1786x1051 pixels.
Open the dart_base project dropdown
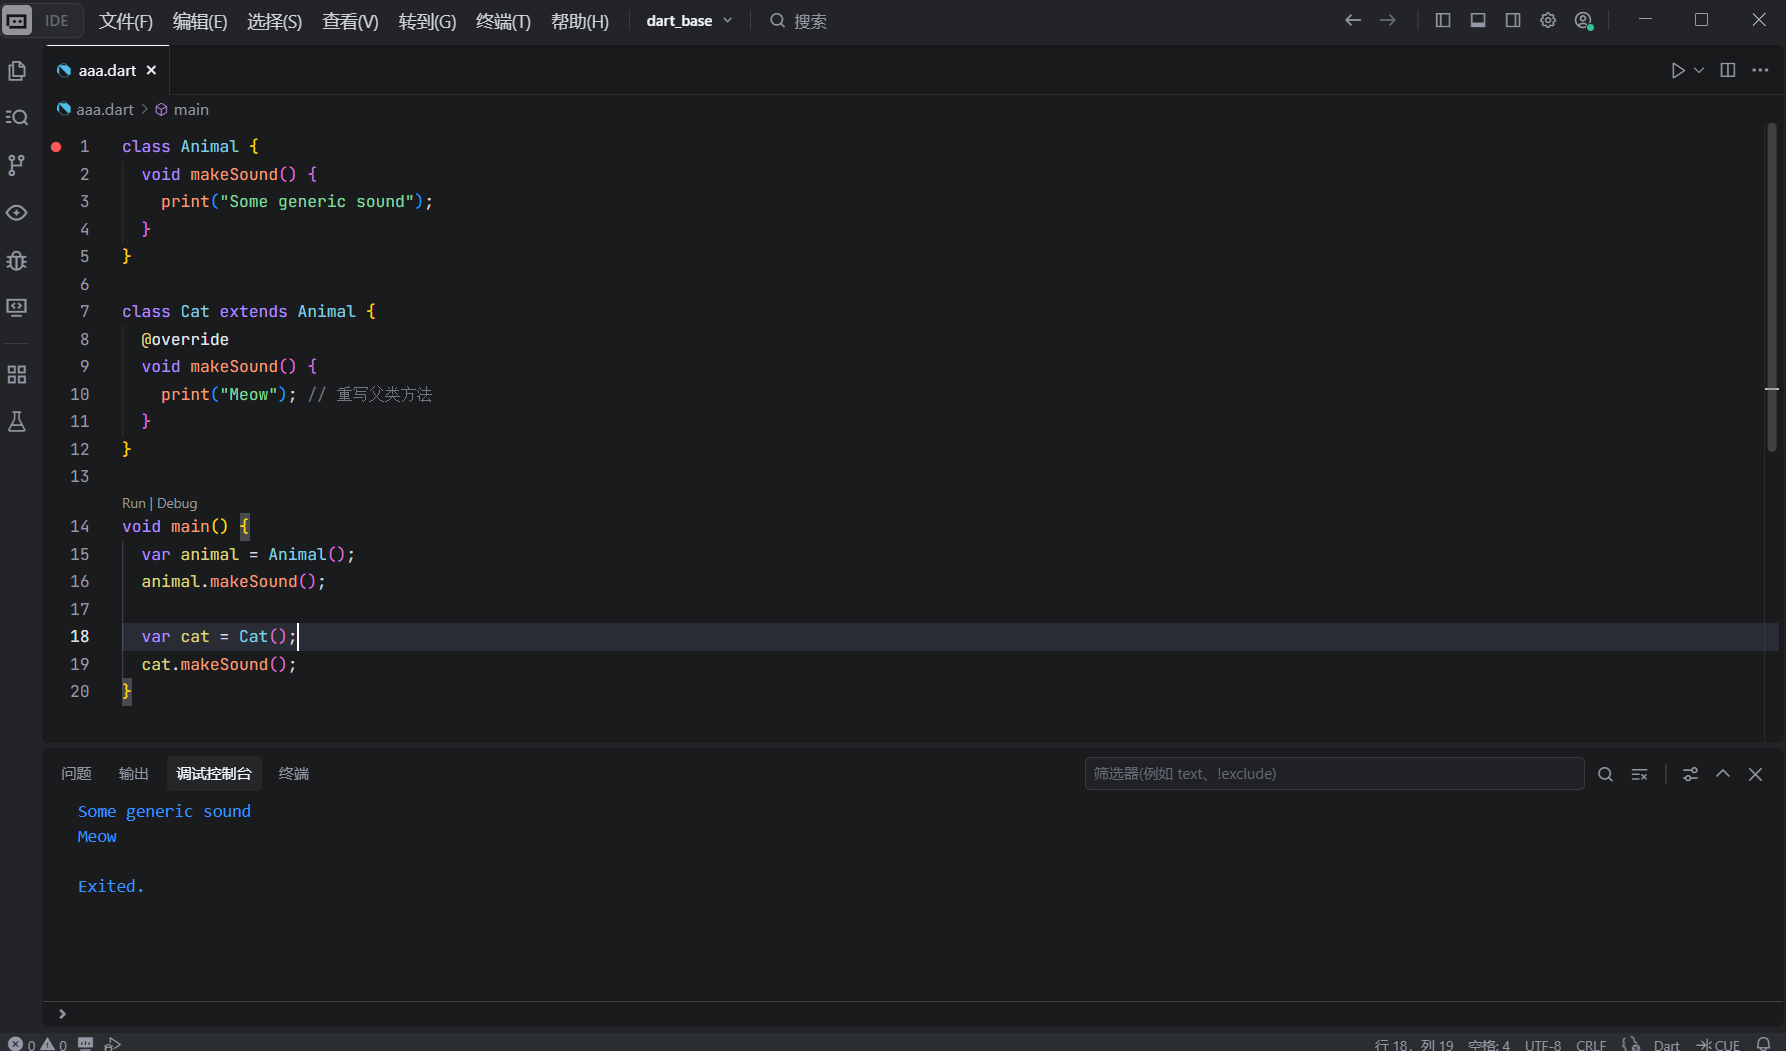[690, 21]
